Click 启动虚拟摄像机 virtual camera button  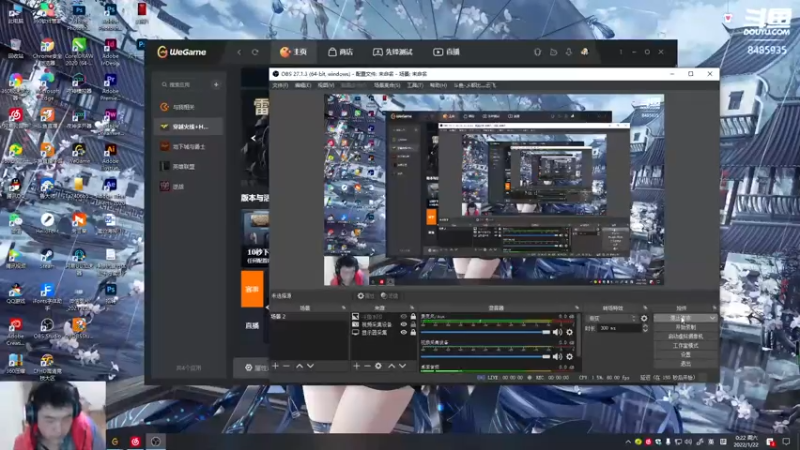pos(686,336)
